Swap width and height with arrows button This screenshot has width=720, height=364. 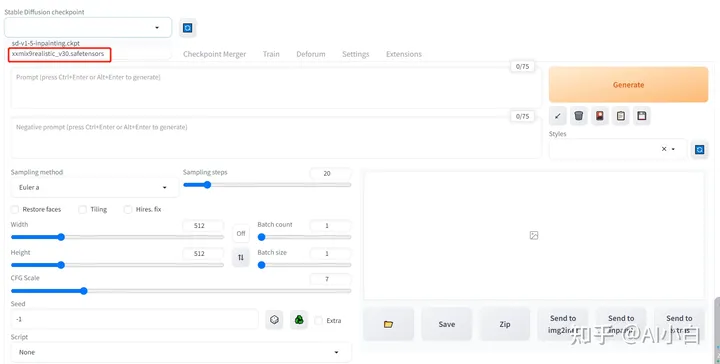[x=241, y=258]
